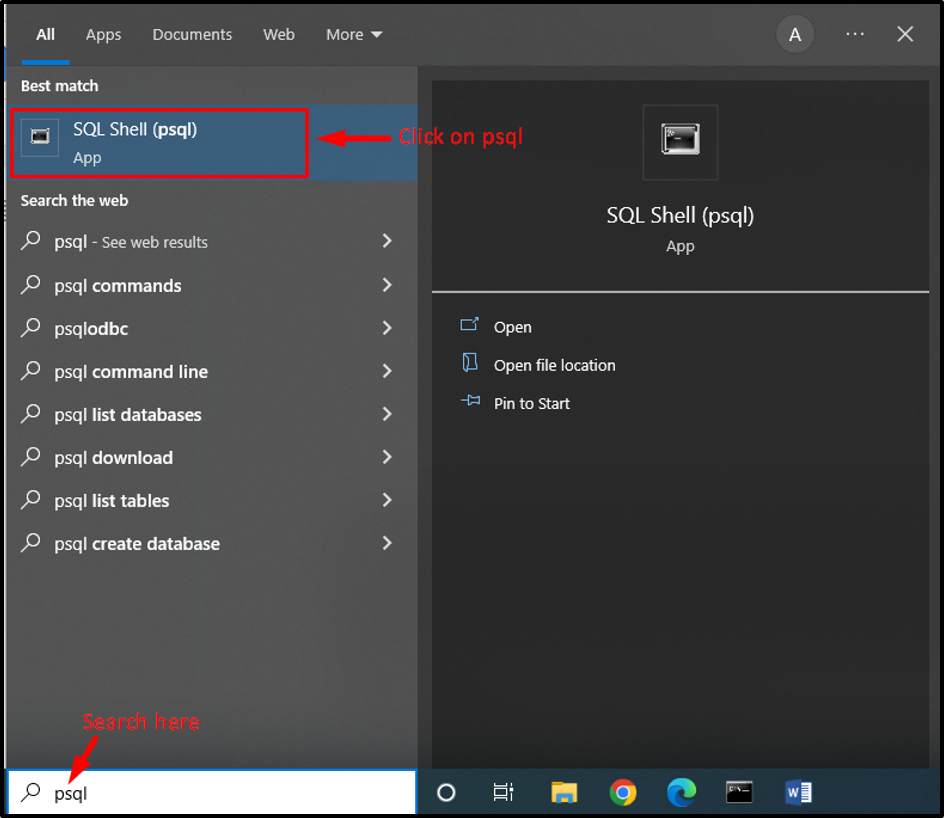Launch Google Chrome from the taskbar
The image size is (944, 818).
[x=622, y=792]
